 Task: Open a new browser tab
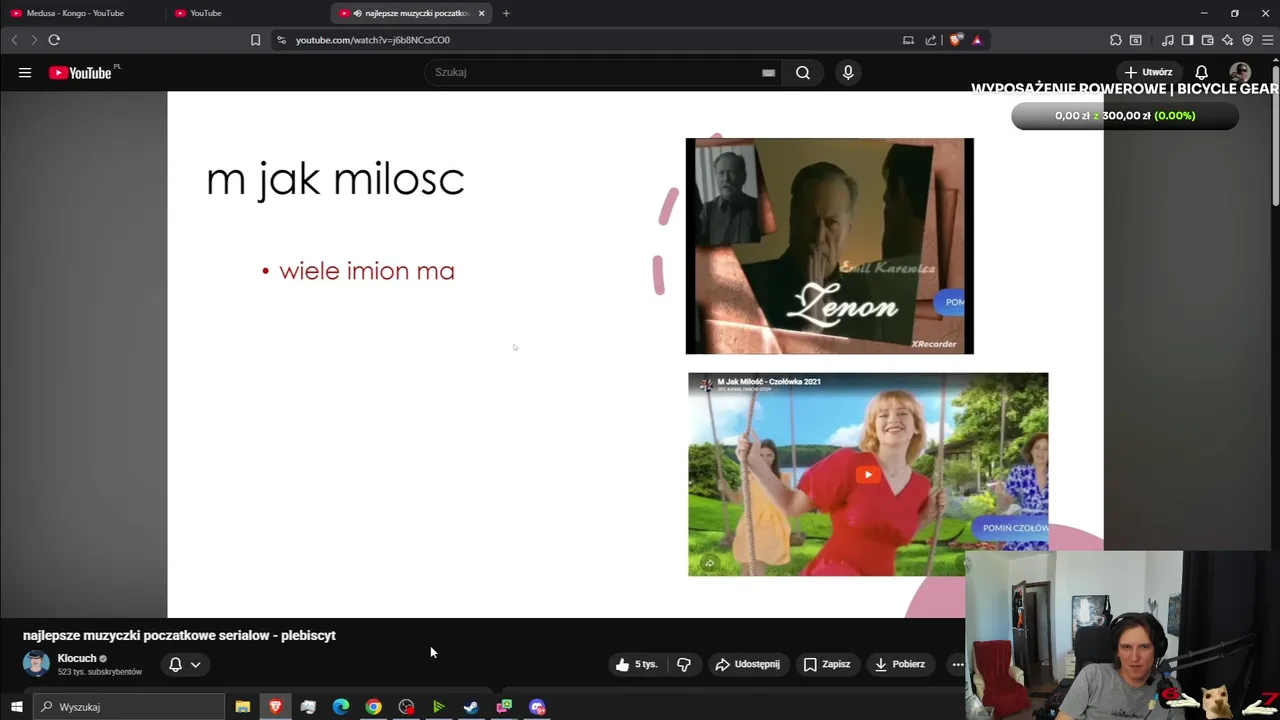point(506,13)
